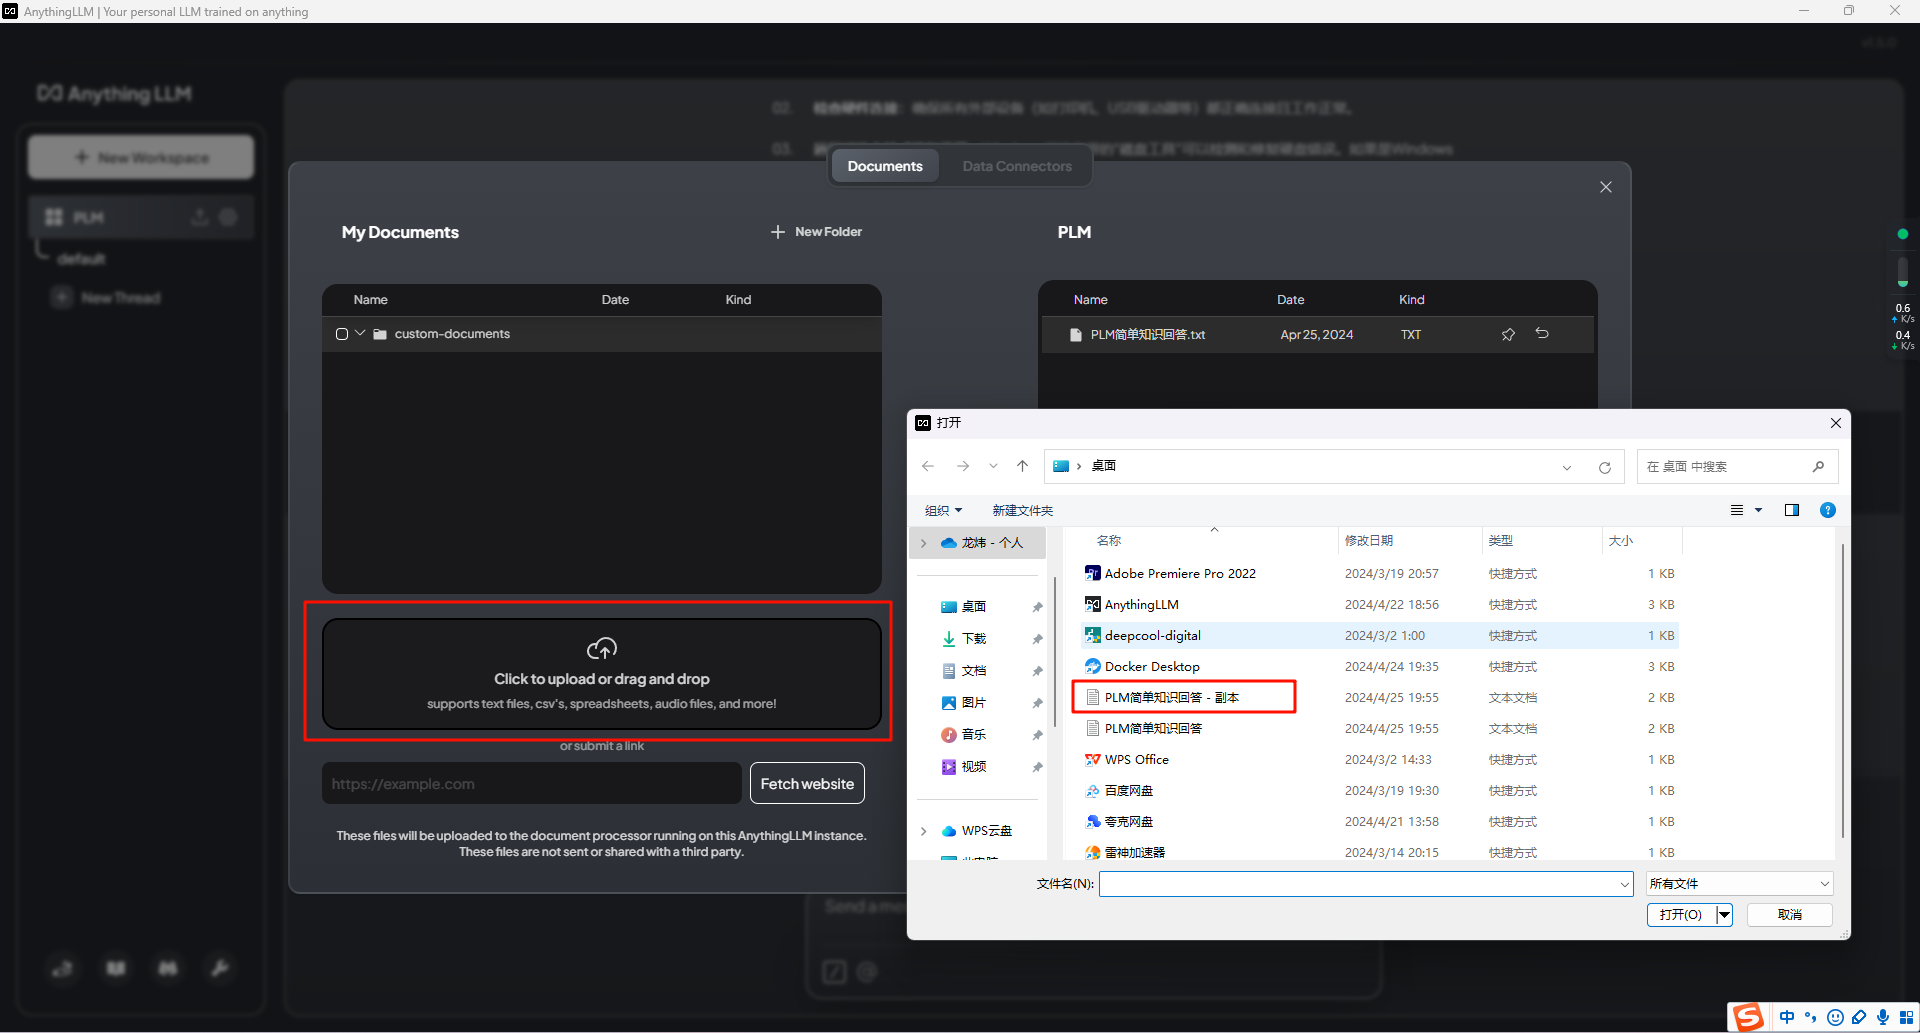This screenshot has width=1920, height=1033.
Task: Open the 组织 menu
Action: click(x=943, y=511)
